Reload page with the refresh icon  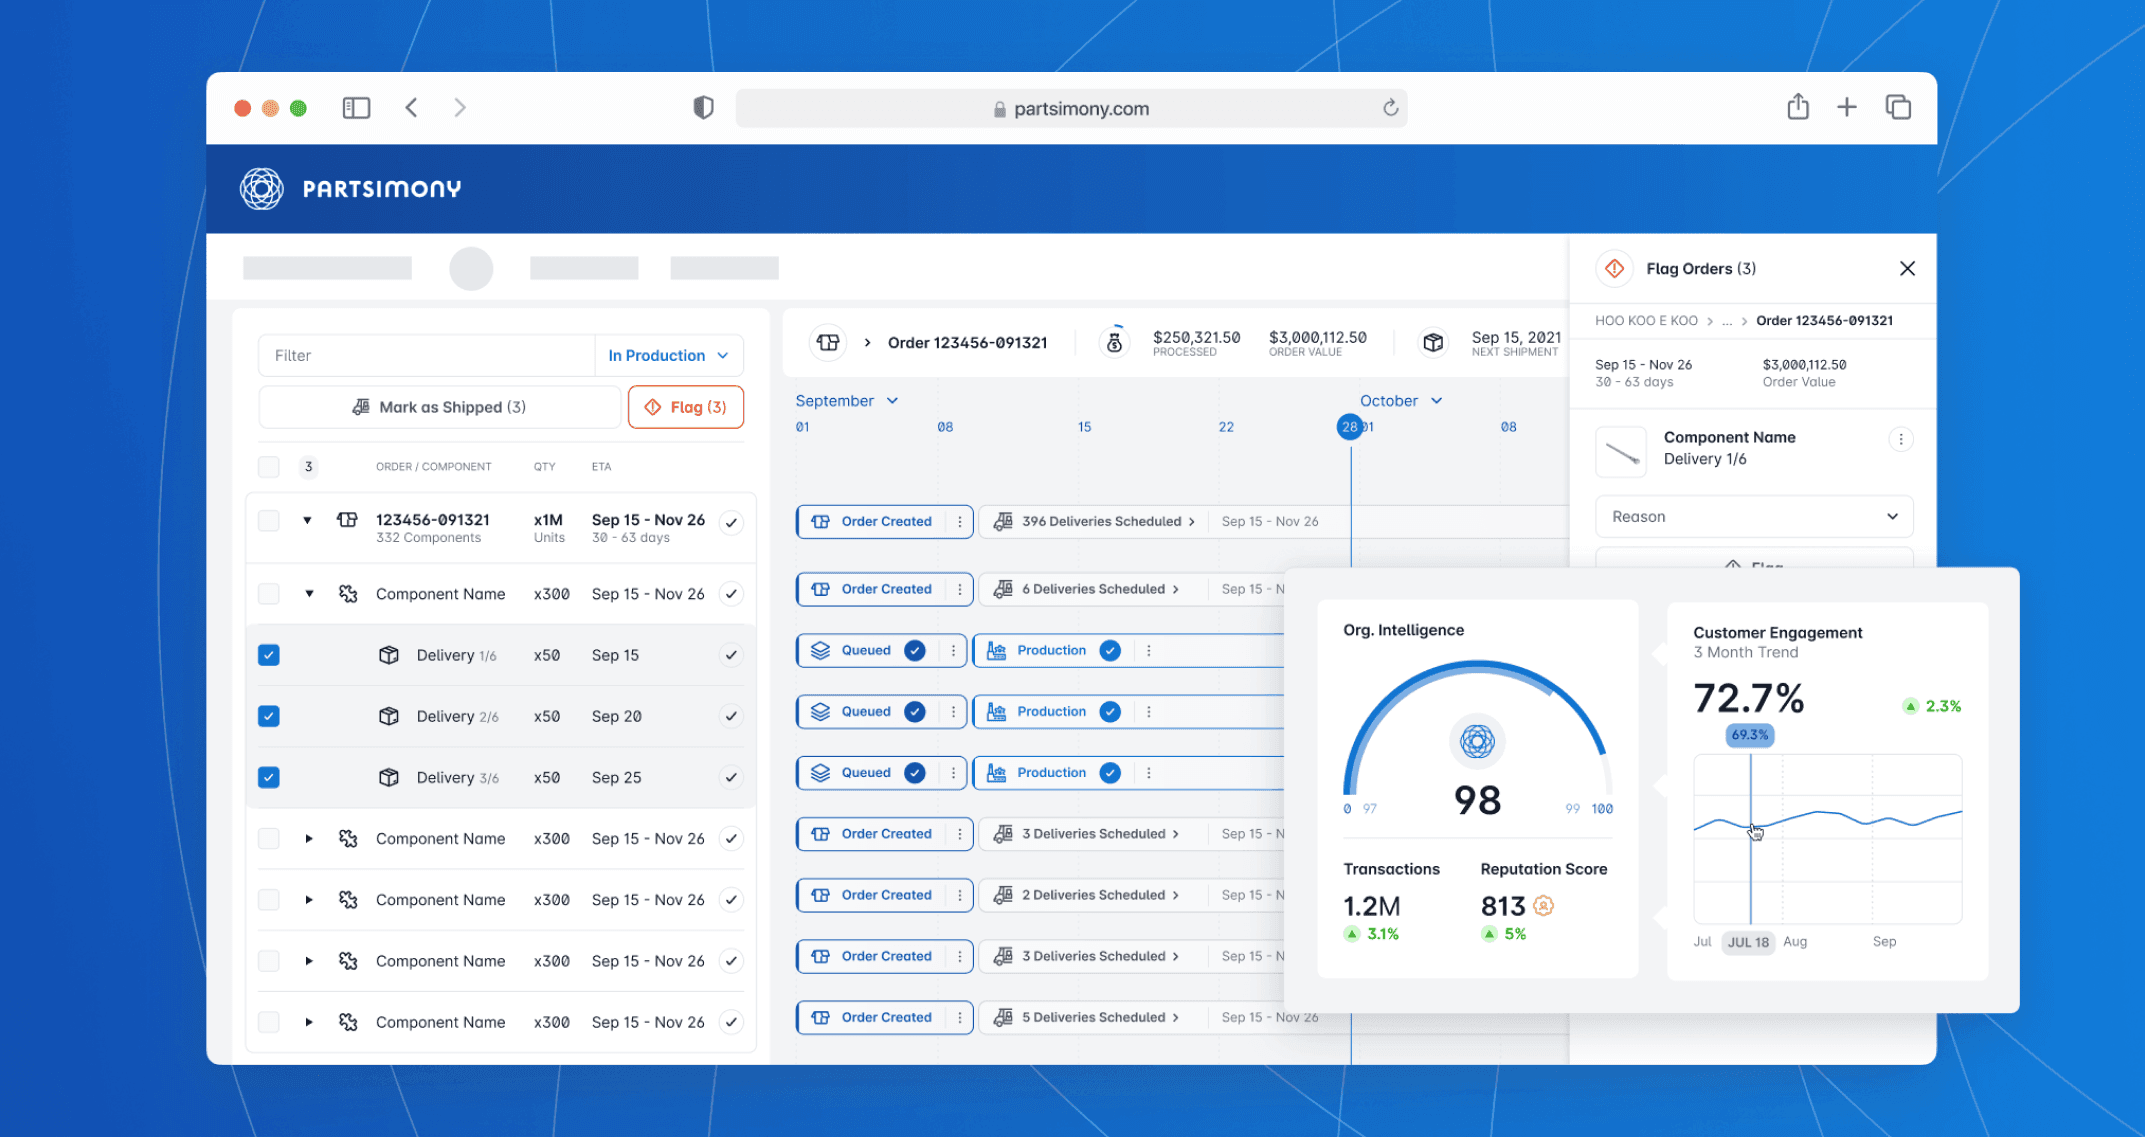point(1390,108)
